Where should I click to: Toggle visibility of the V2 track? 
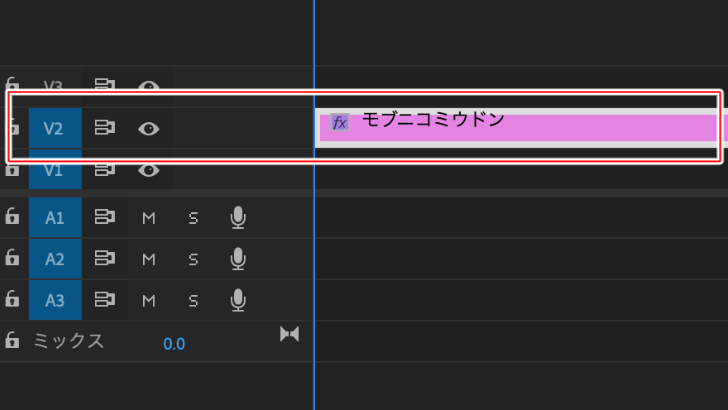149,129
